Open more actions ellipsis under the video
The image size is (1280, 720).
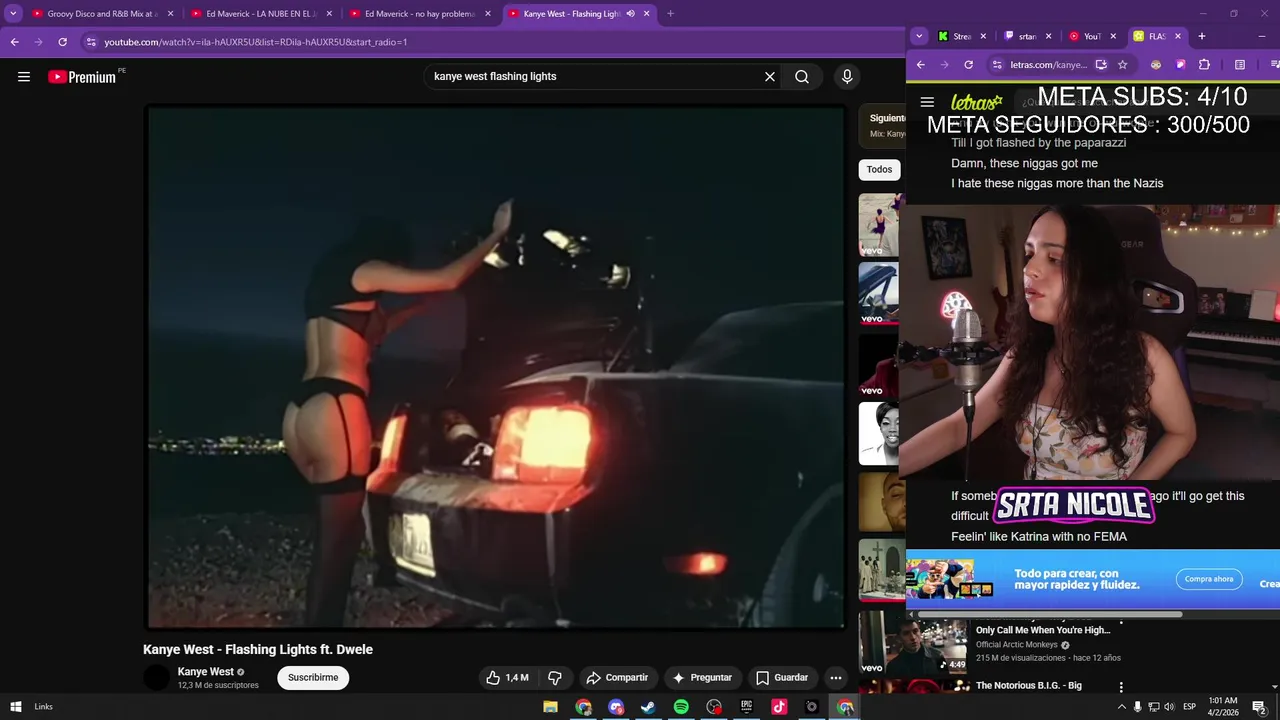pos(836,678)
